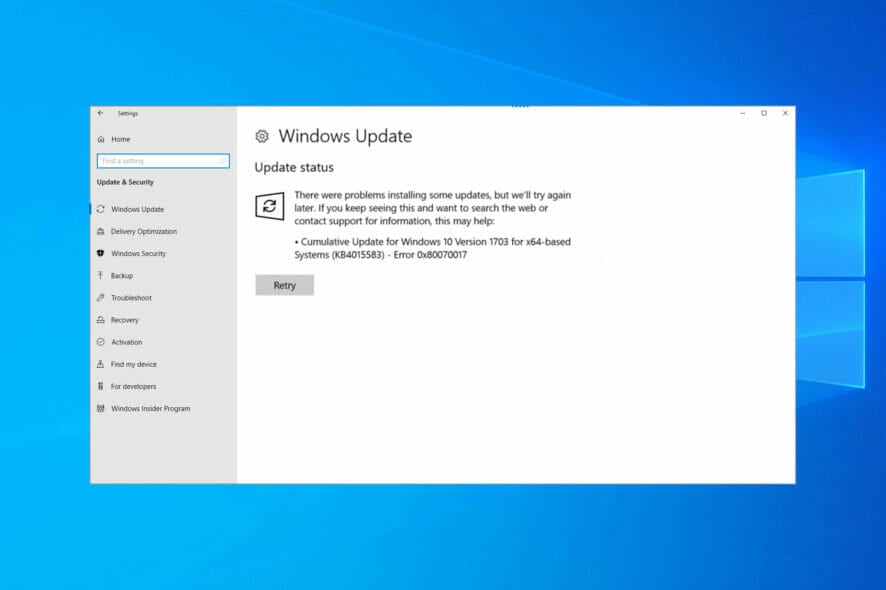Screen dimensions: 886x590
Task: Retry installing the failed updates
Action: (284, 285)
